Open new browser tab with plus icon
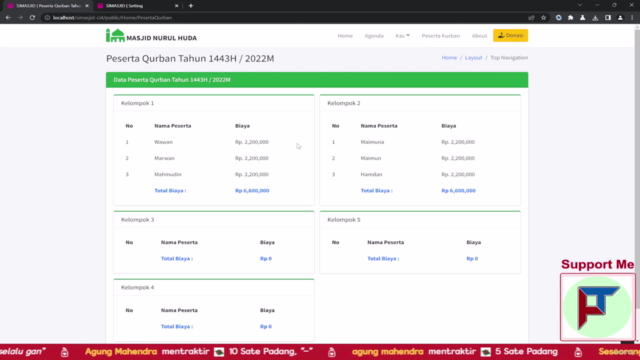The width and height of the screenshot is (640, 360). [191, 6]
